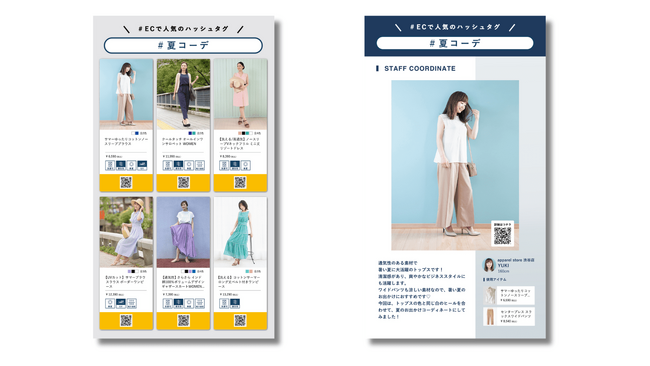Open the white blouse used-item card

[509, 295]
